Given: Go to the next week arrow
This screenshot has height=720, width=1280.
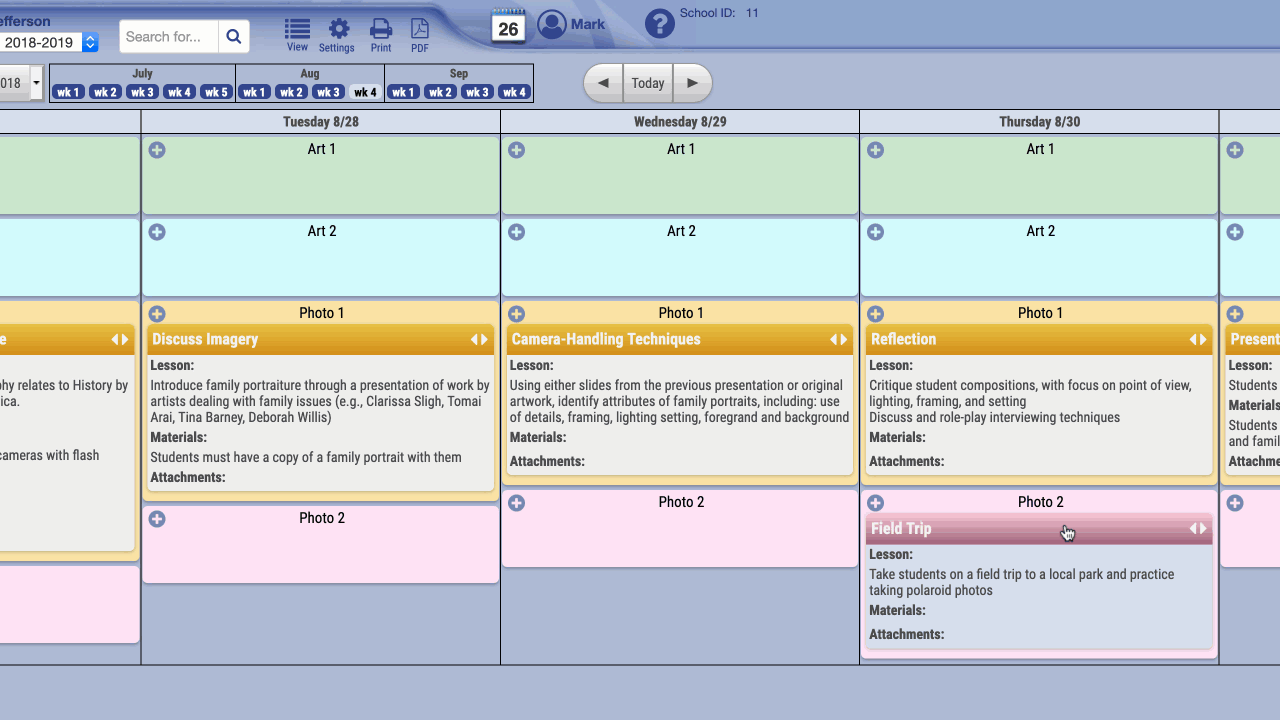Looking at the screenshot, I should 692,83.
